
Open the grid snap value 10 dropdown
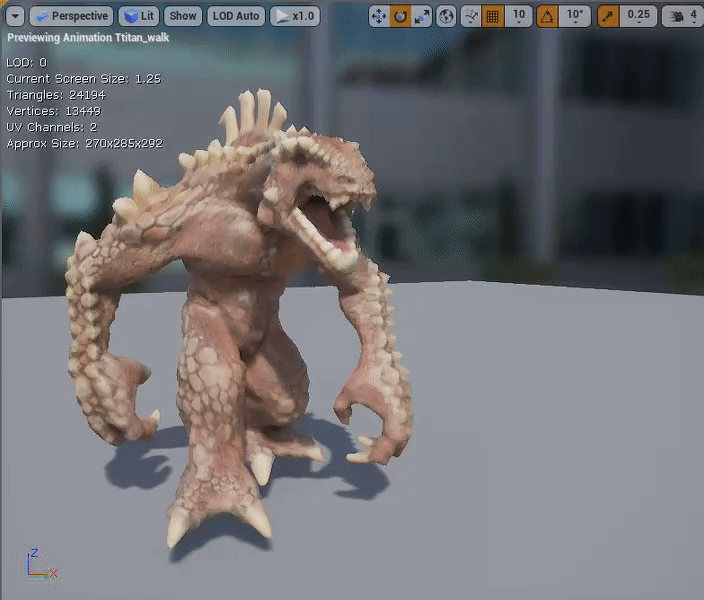519,17
